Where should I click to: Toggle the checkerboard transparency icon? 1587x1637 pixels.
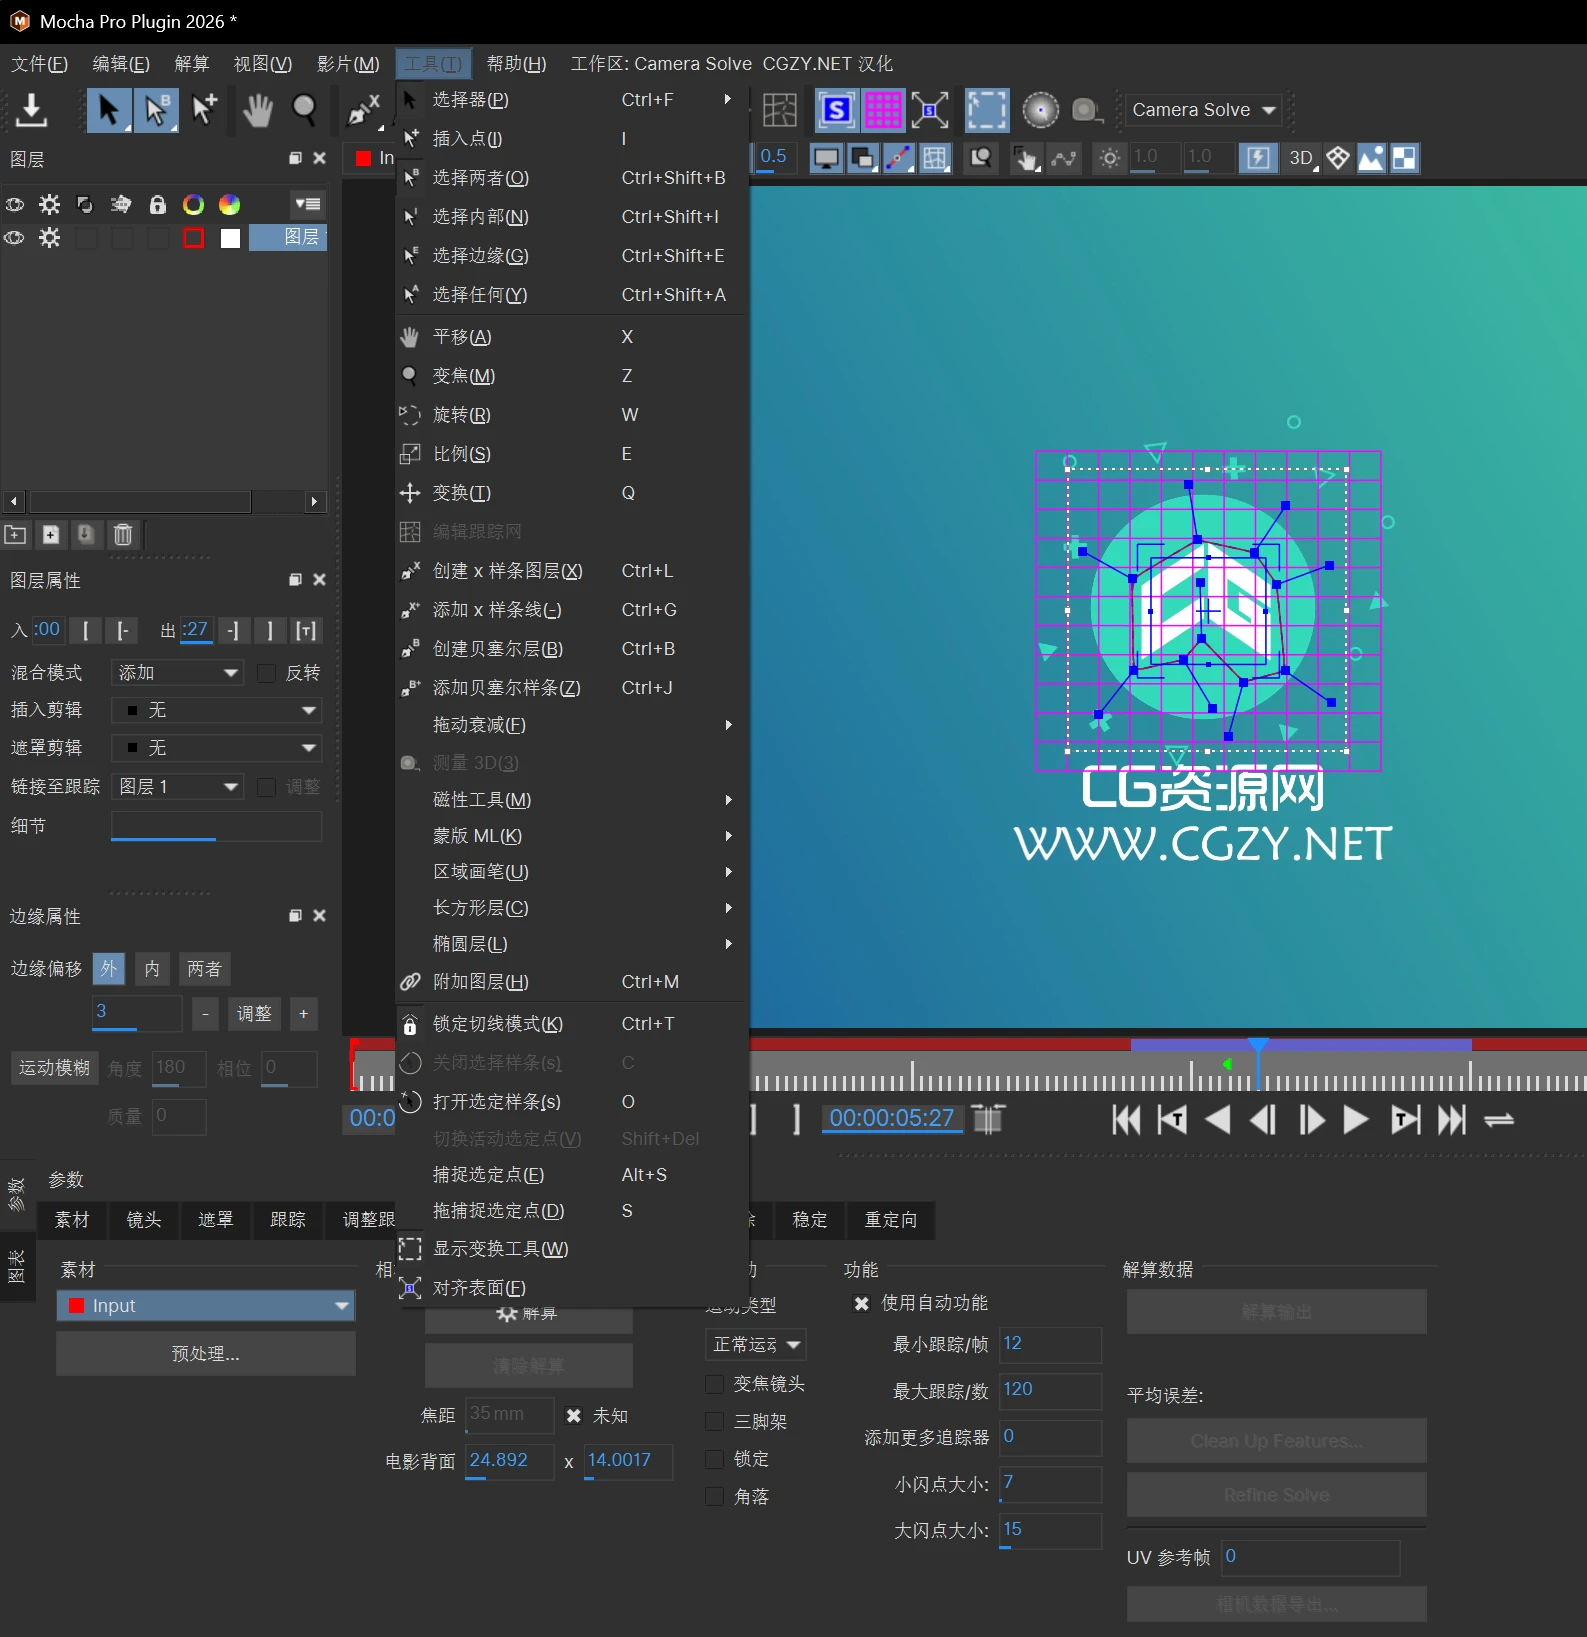pos(1405,158)
